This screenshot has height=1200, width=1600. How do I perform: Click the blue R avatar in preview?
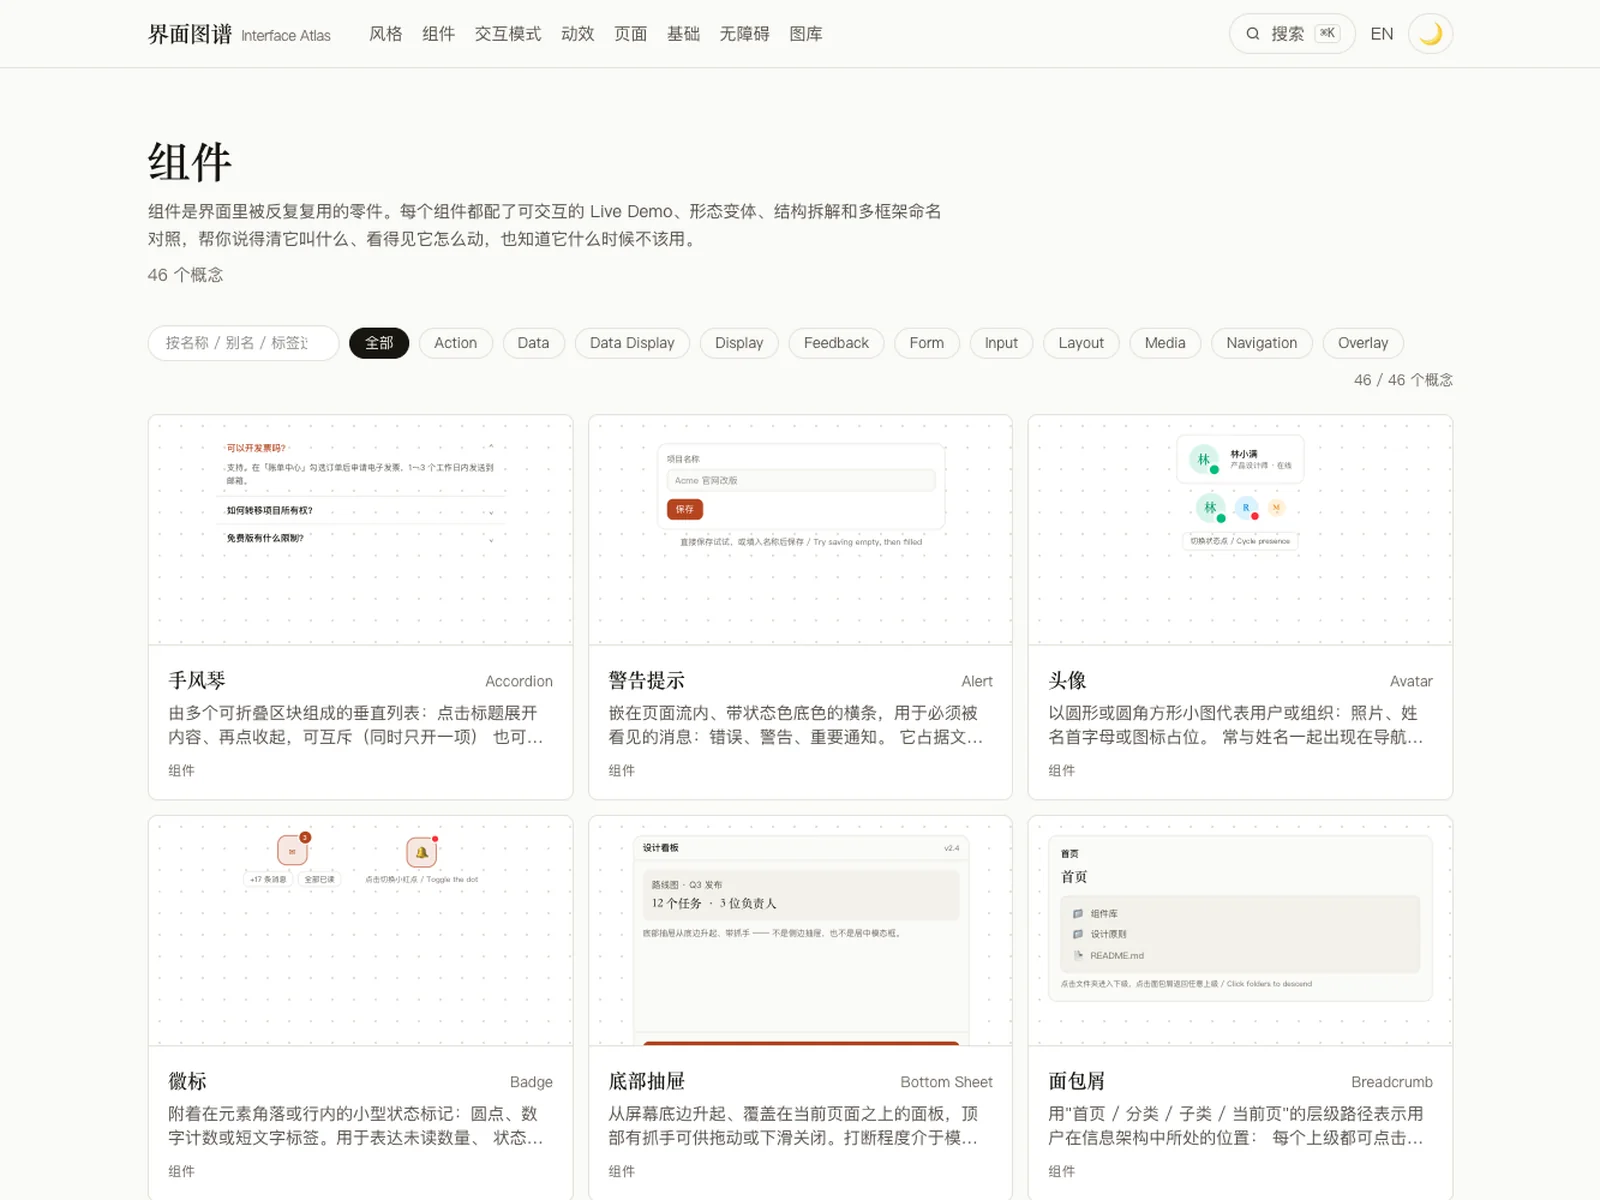1246,508
